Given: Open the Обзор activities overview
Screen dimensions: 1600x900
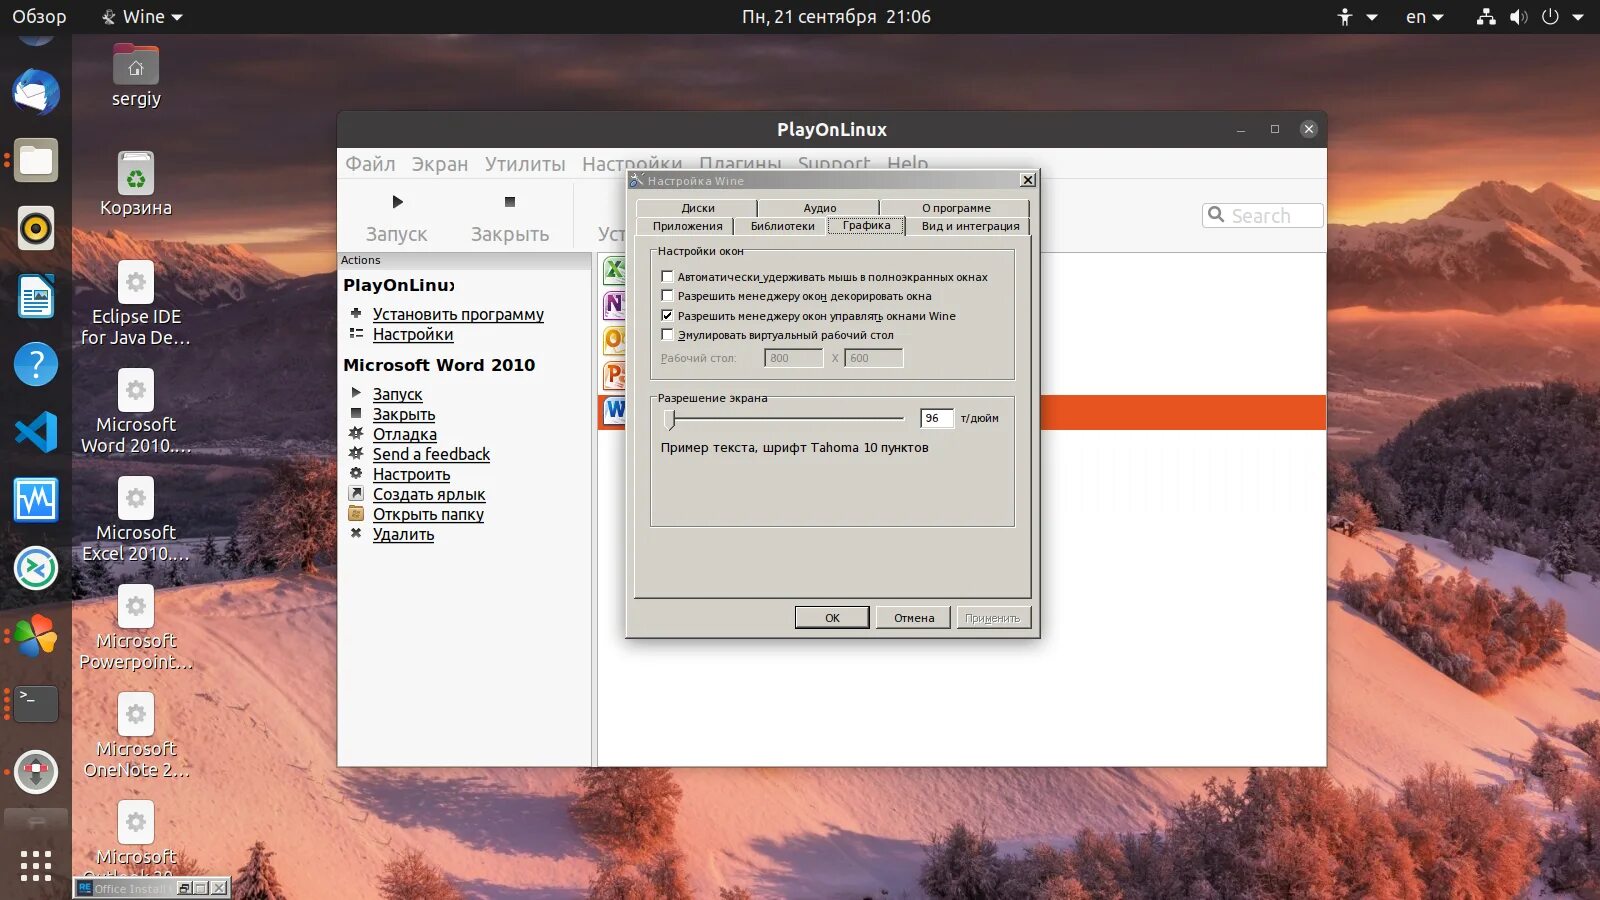Looking at the screenshot, I should 39,17.
